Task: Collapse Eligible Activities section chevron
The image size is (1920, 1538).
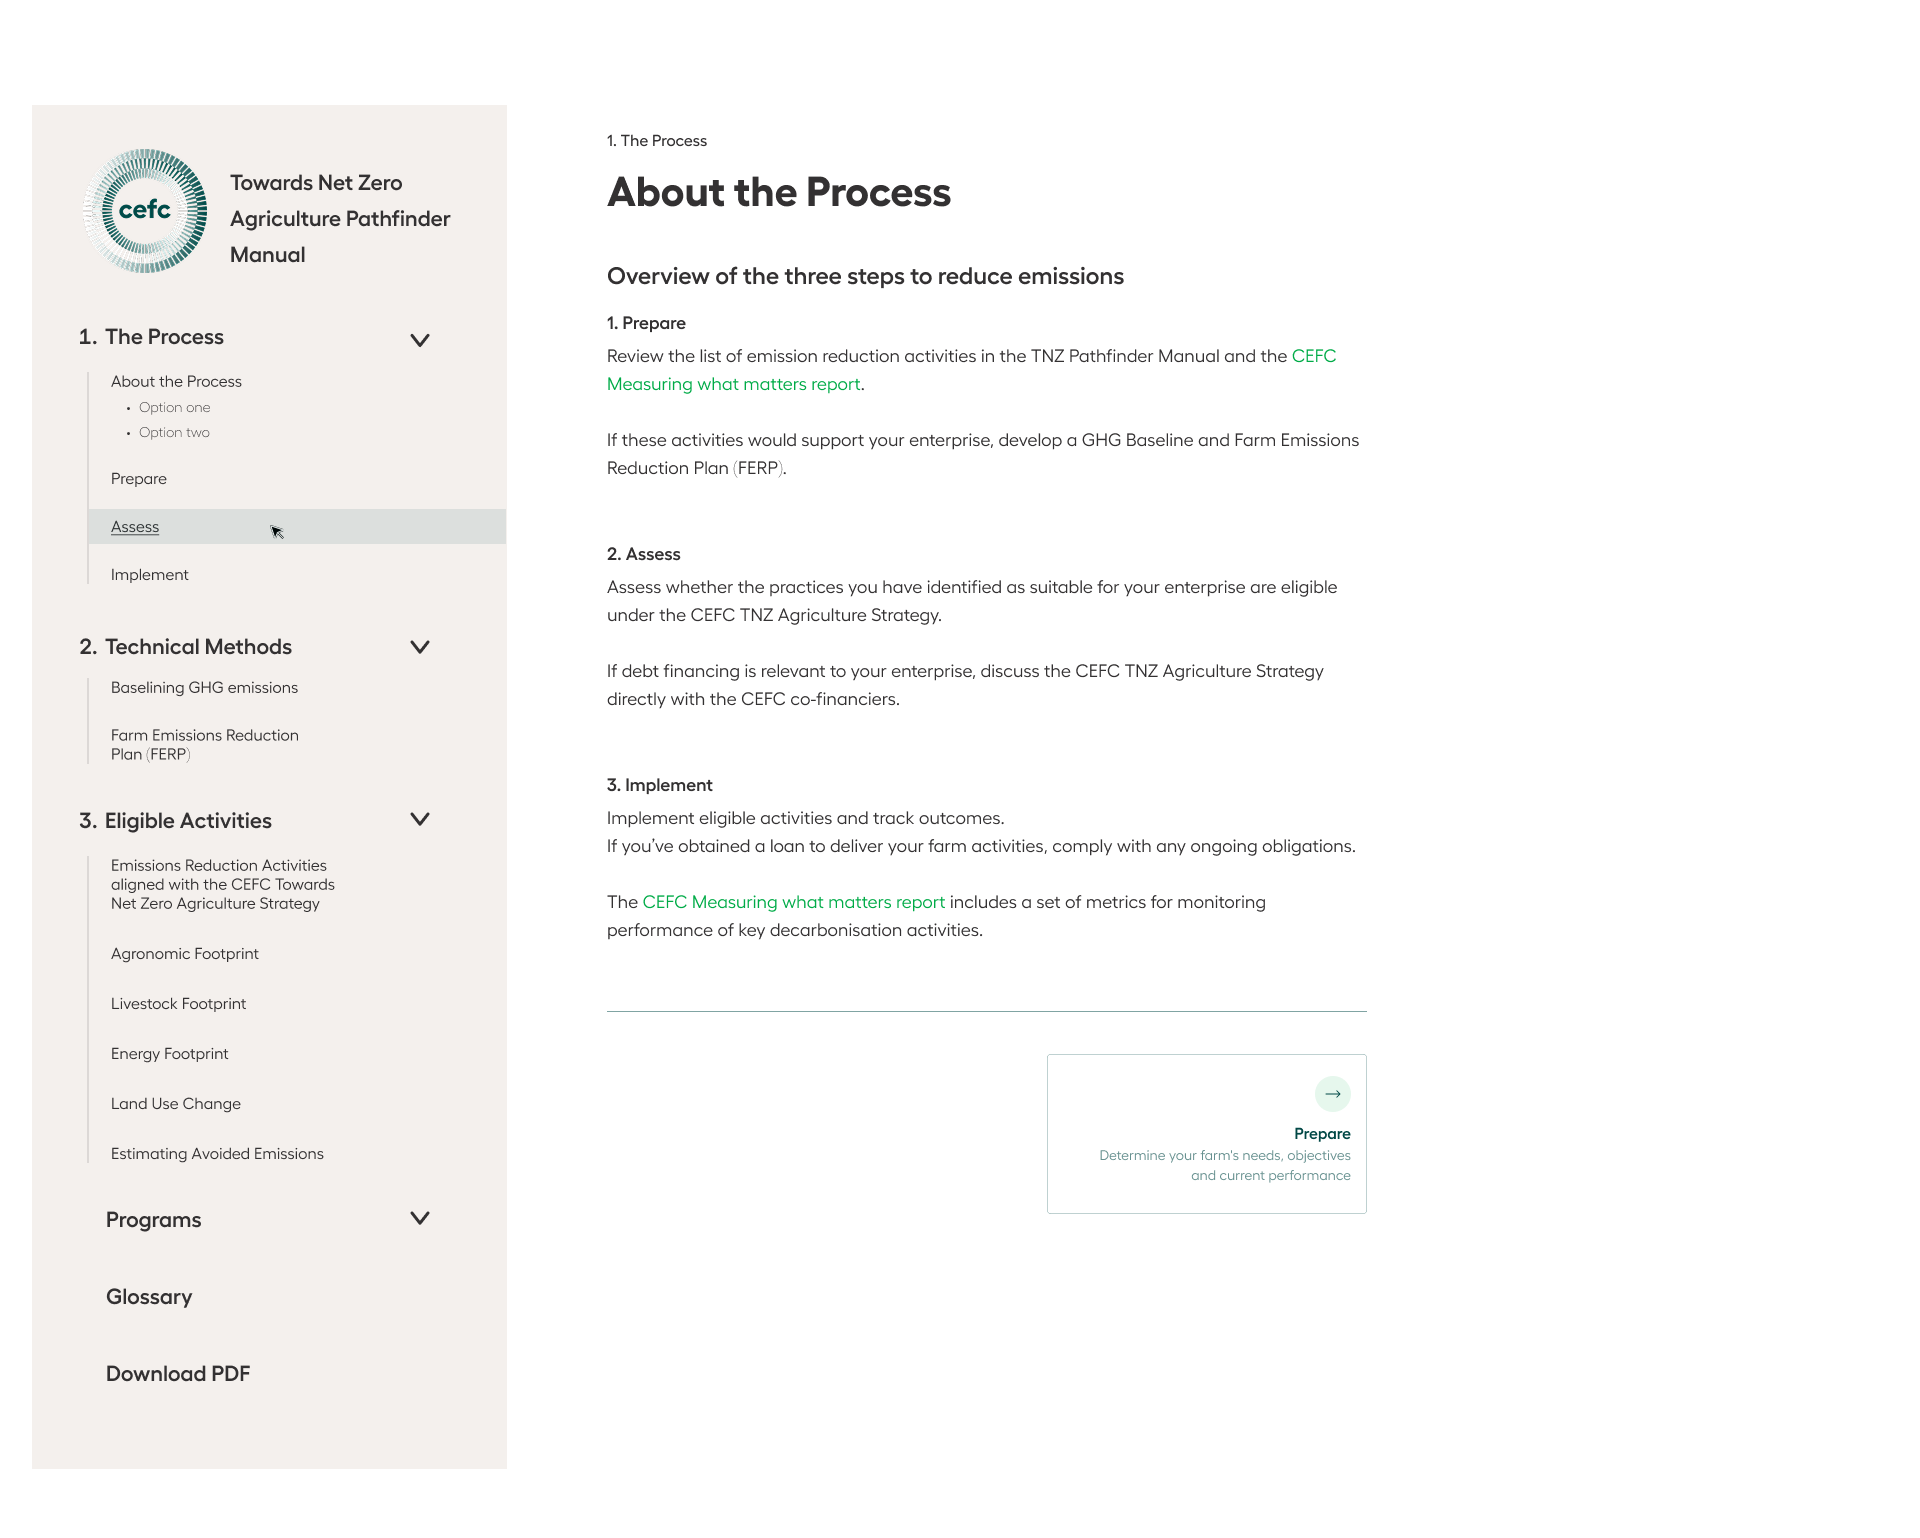Action: pos(420,819)
